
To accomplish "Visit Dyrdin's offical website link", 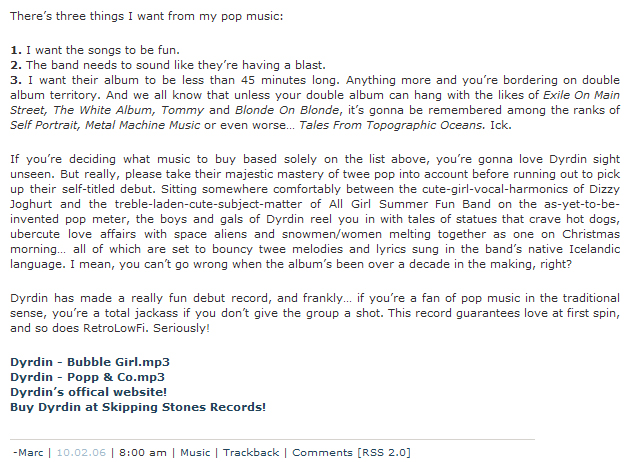I will coord(88,392).
